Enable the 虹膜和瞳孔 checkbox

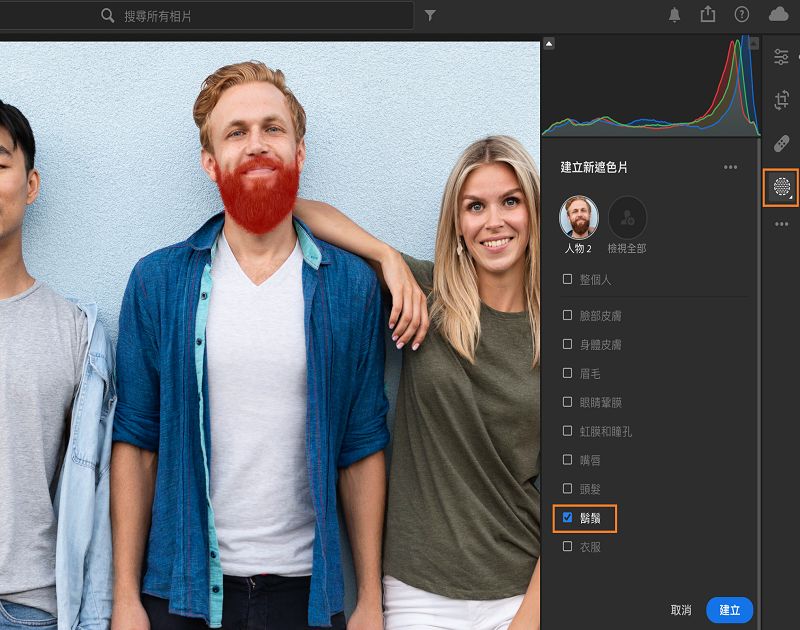(x=567, y=431)
